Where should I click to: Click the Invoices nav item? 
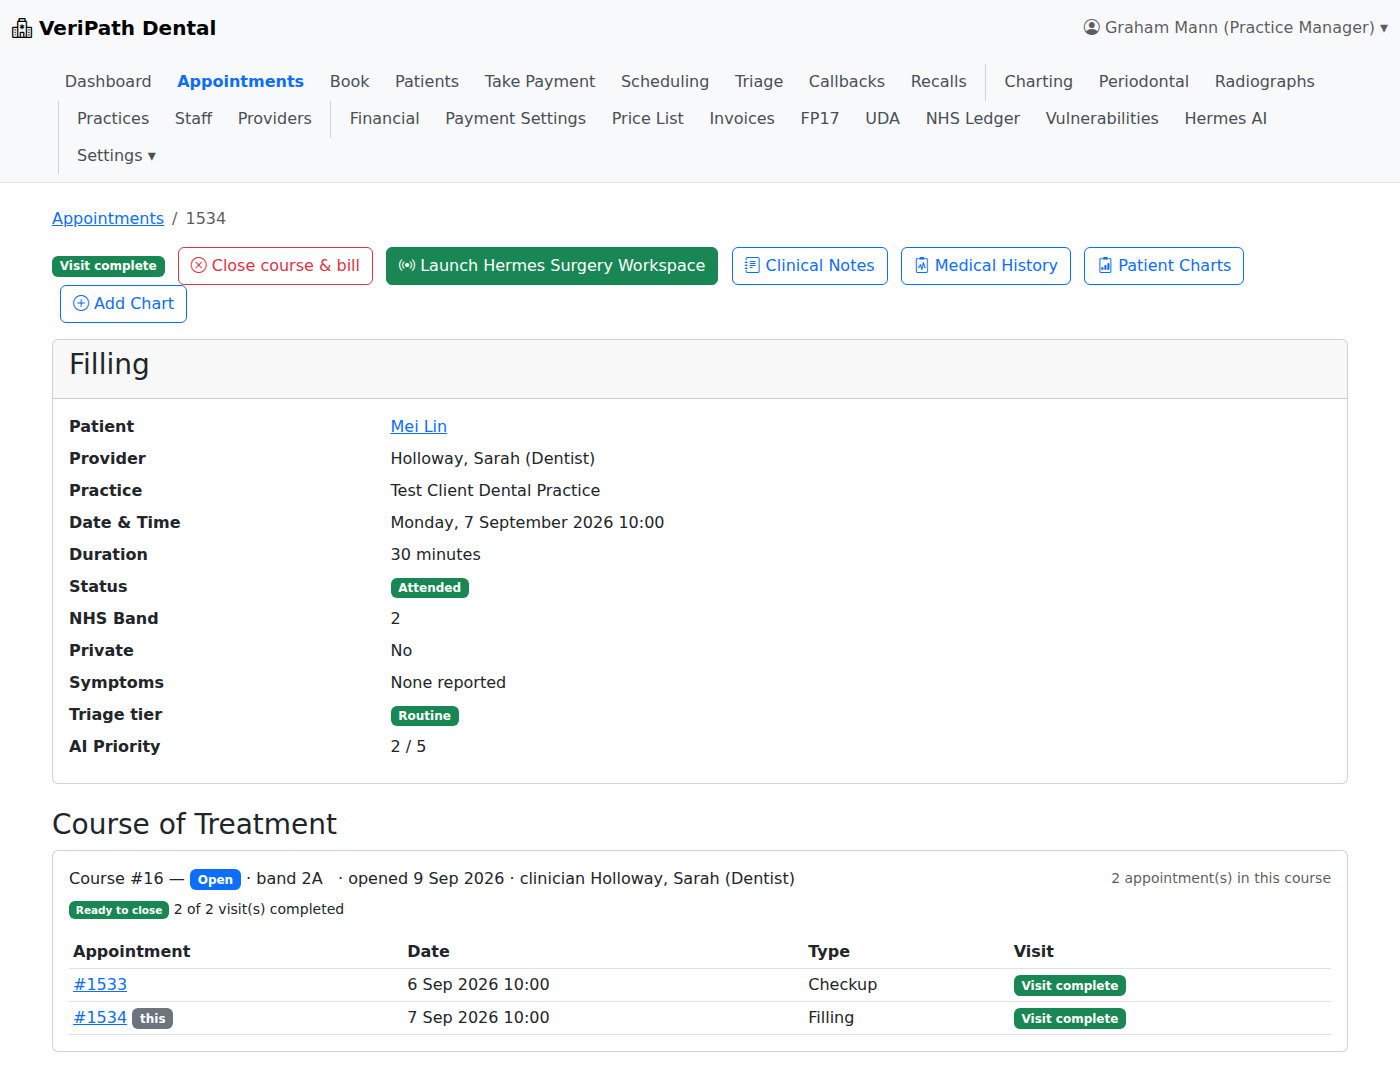tap(742, 118)
